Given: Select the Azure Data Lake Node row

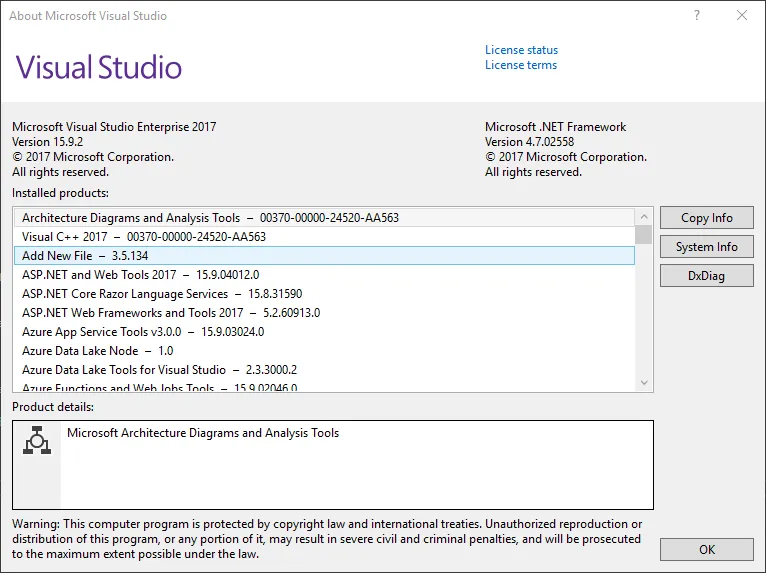Looking at the screenshot, I should pos(324,351).
